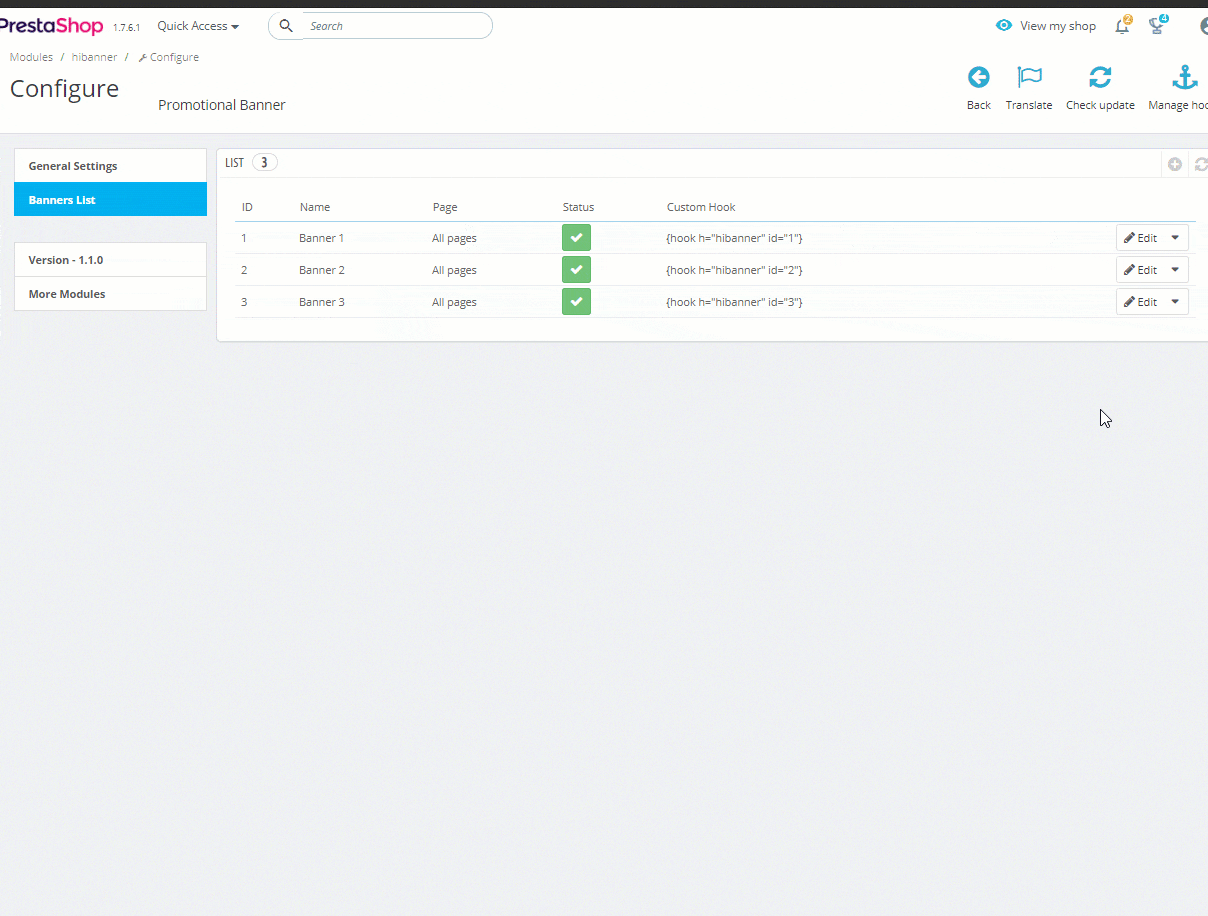Click the "Banner 3" name cell
The height and width of the screenshot is (916, 1208).
(322, 302)
